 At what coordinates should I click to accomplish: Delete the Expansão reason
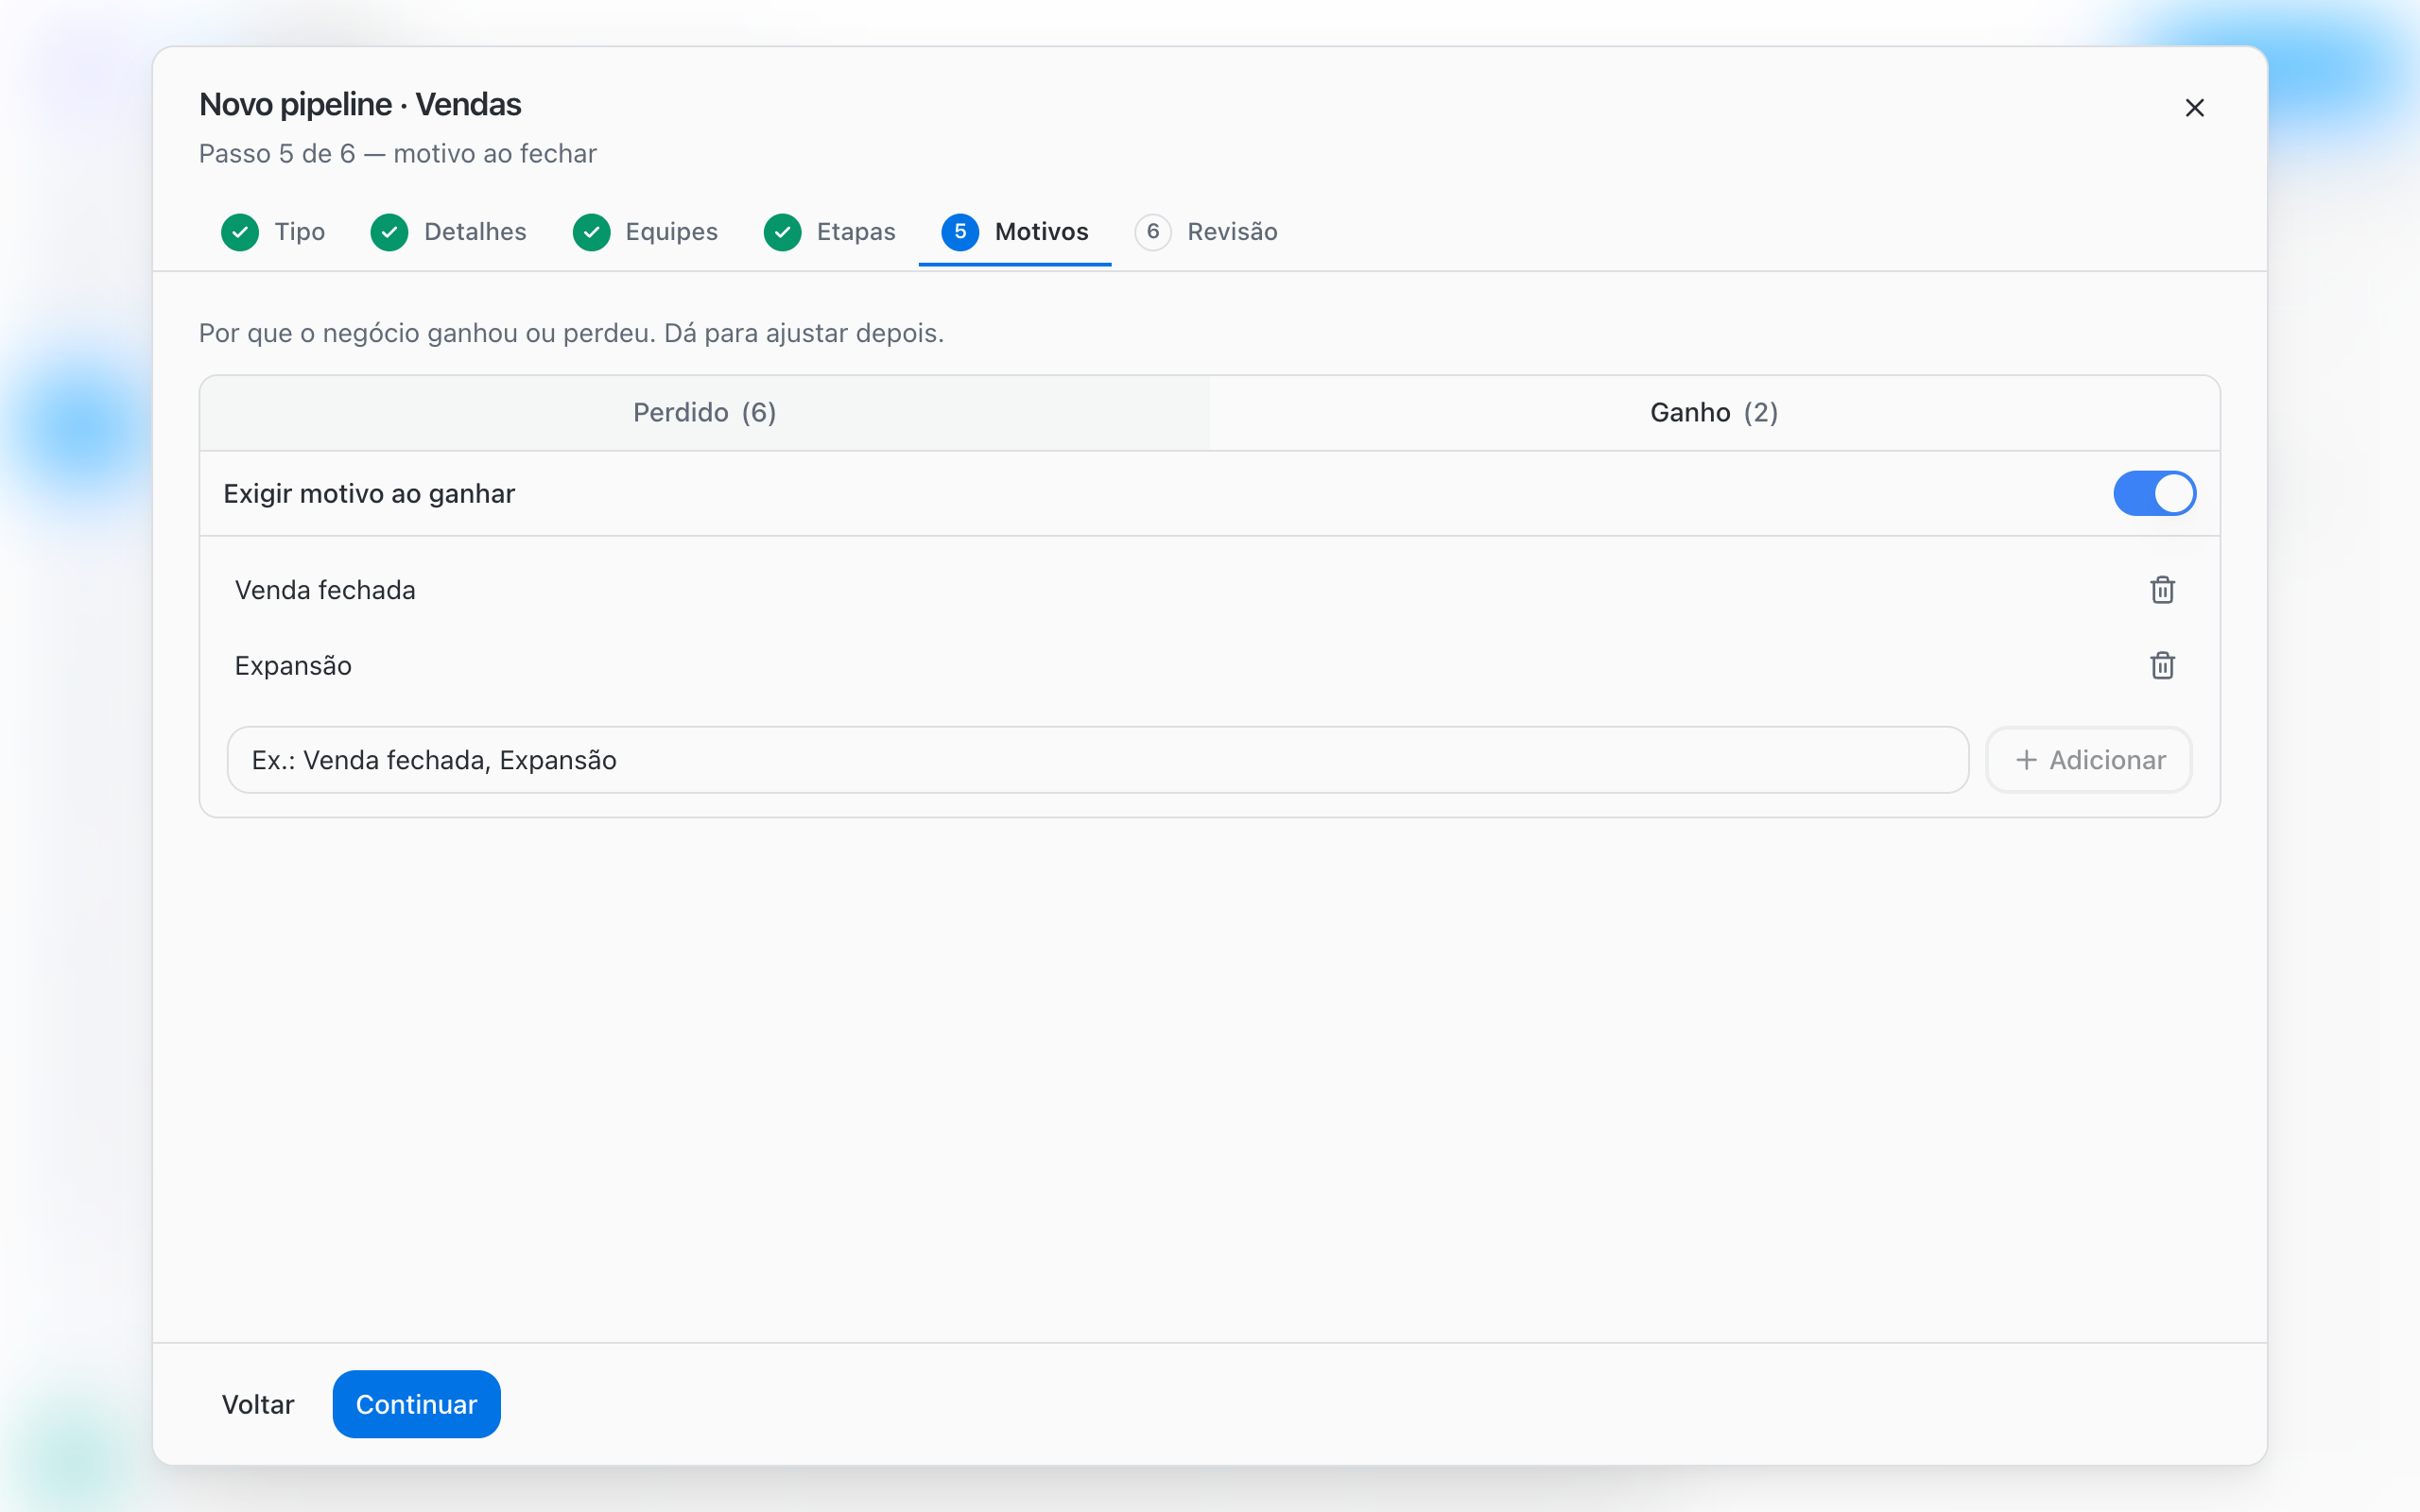[x=2162, y=666]
